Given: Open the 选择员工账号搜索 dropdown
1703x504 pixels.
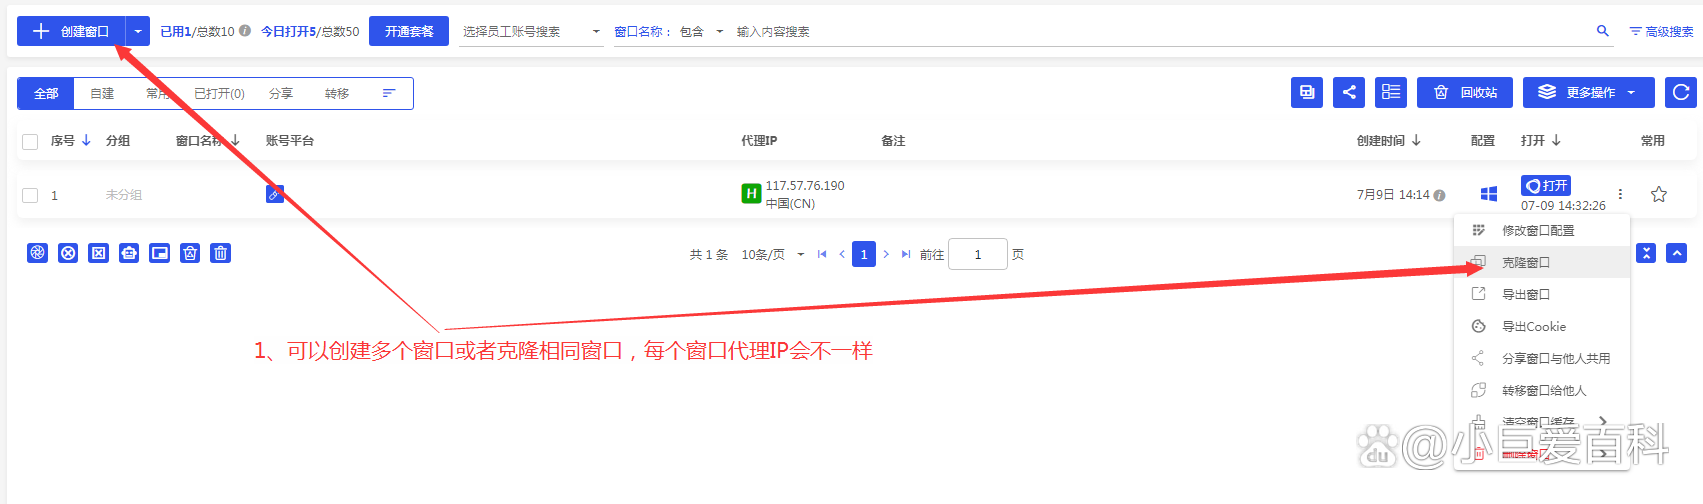Looking at the screenshot, I should pos(531,32).
